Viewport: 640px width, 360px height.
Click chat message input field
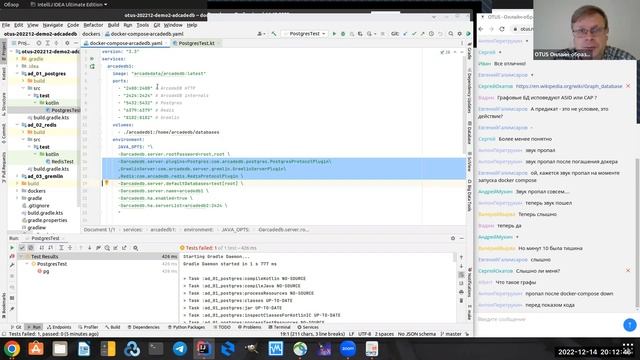[x=549, y=319]
